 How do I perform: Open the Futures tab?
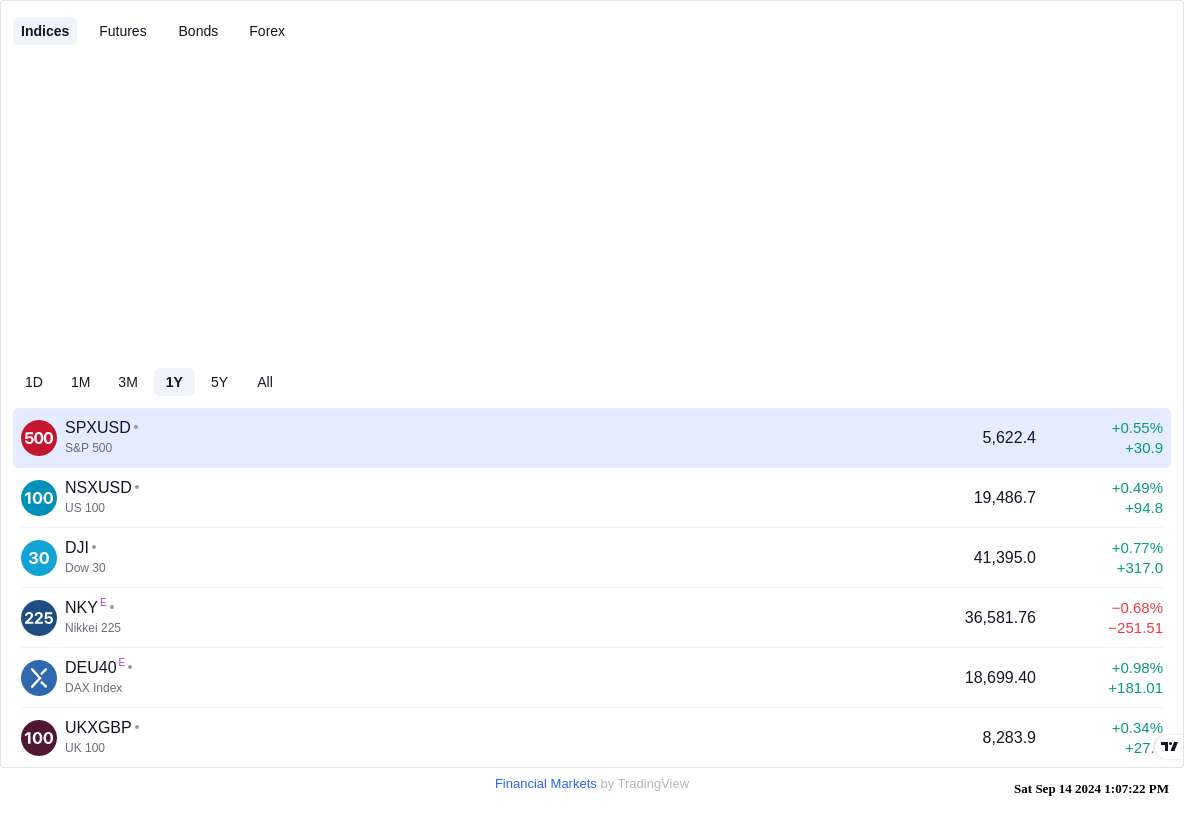[123, 31]
